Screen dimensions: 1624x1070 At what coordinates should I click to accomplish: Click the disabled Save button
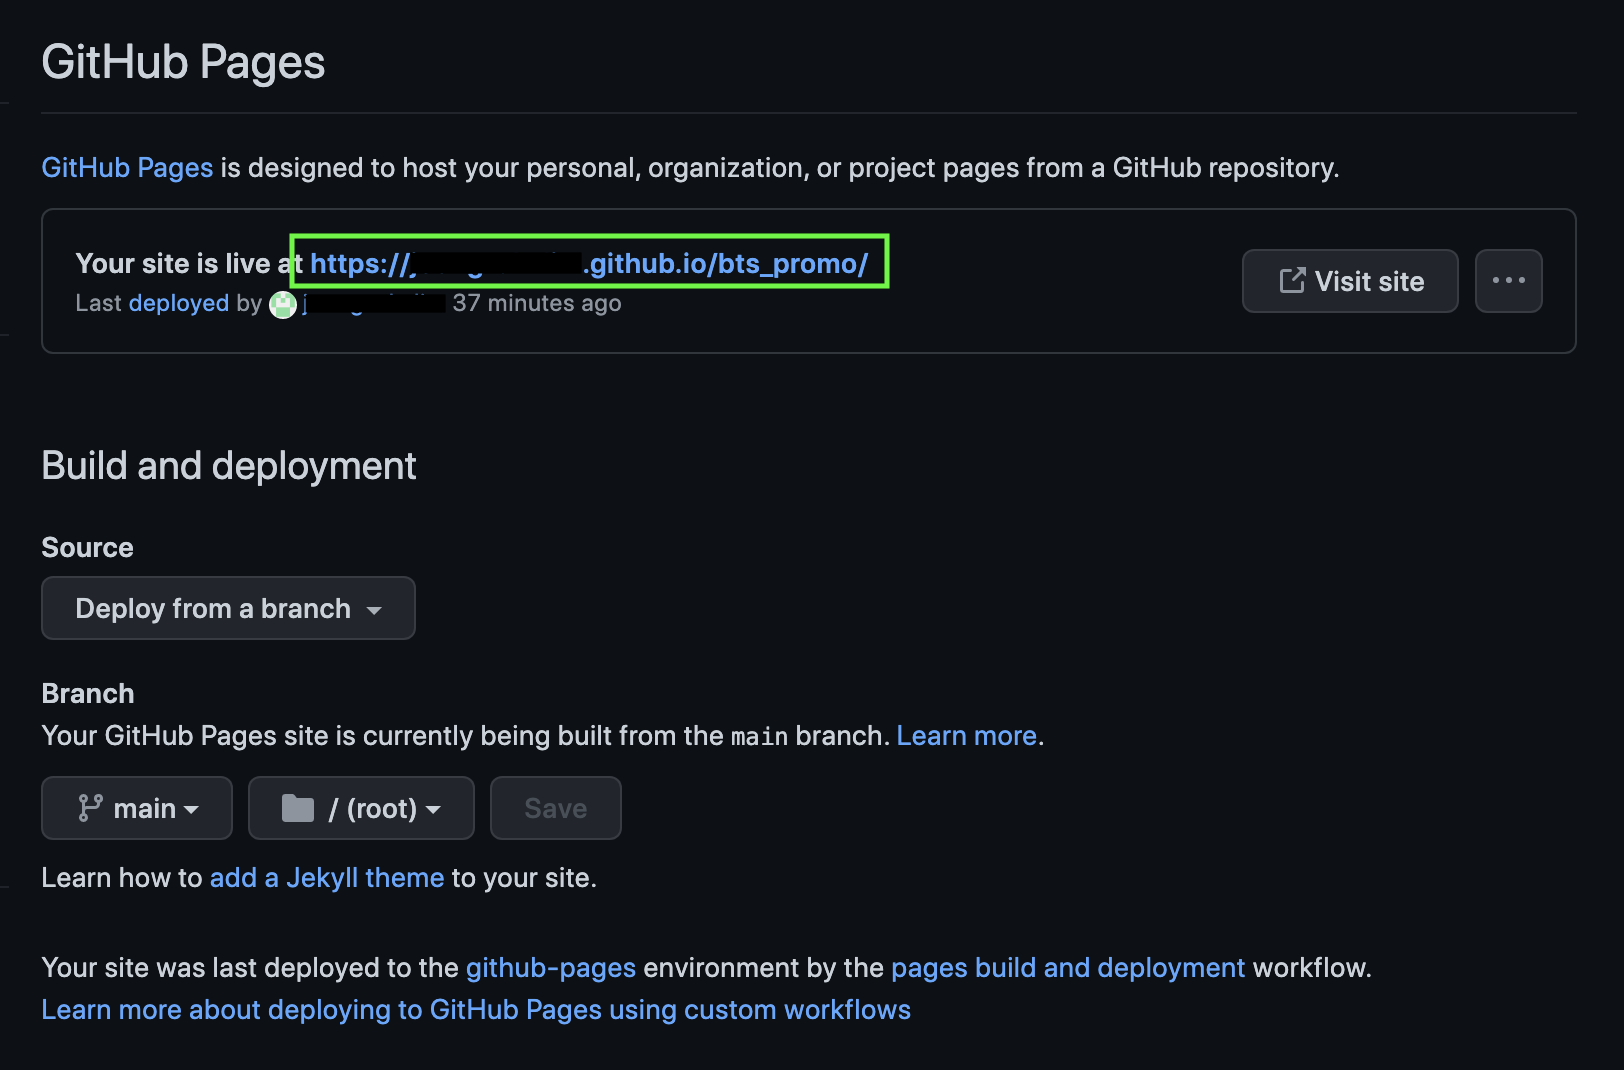555,808
